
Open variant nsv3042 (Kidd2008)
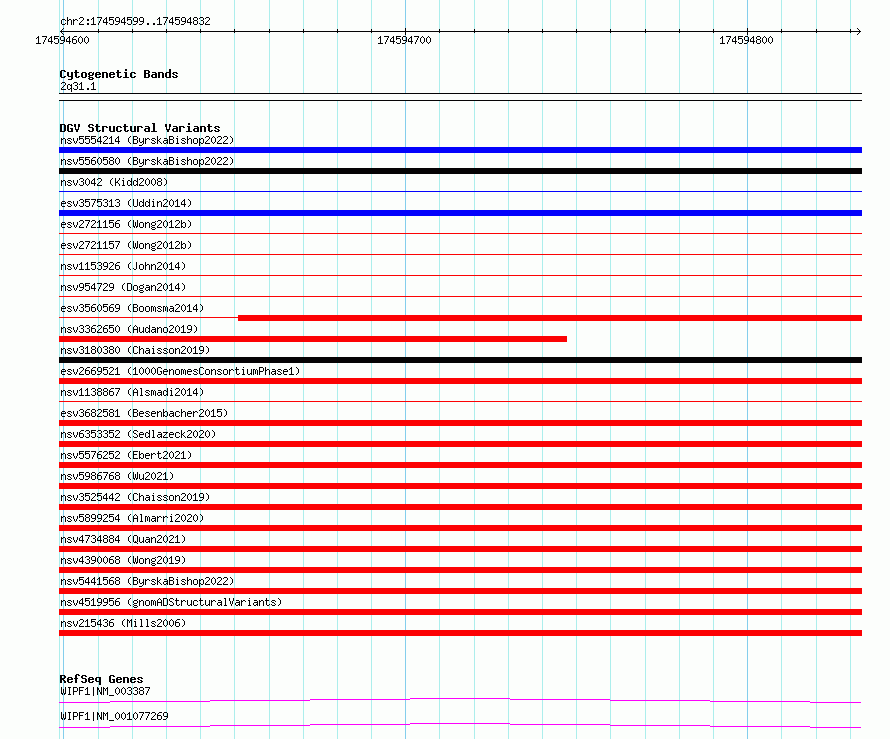(114, 182)
